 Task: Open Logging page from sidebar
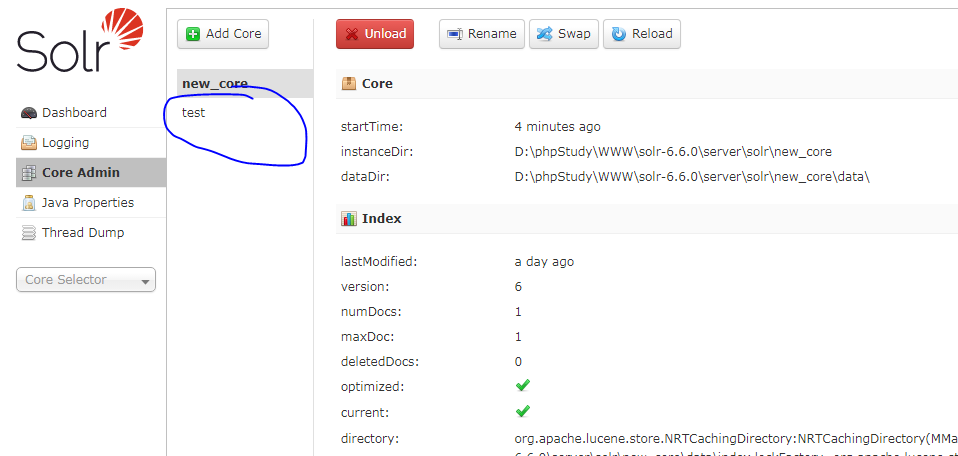click(91, 142)
